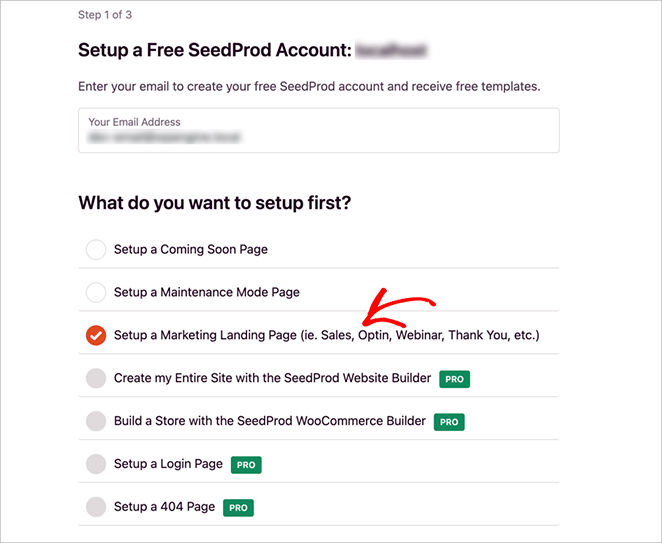Click the "Setup a Coming Soon Page" label
This screenshot has width=662, height=543.
tap(191, 250)
